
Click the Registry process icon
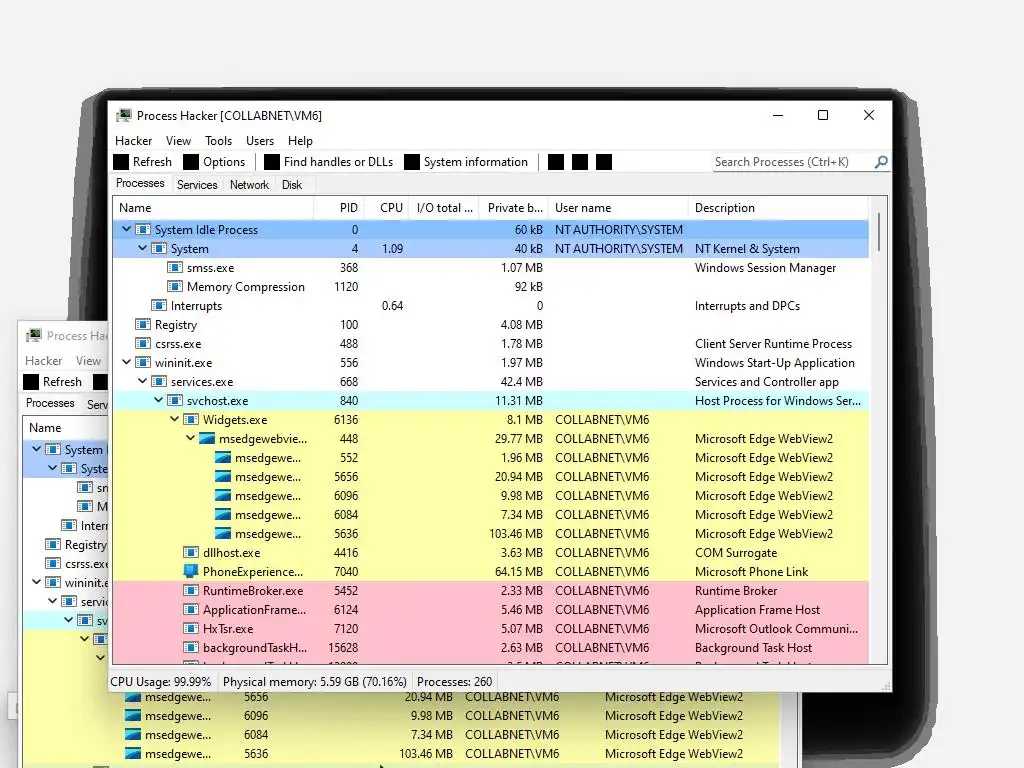142,325
